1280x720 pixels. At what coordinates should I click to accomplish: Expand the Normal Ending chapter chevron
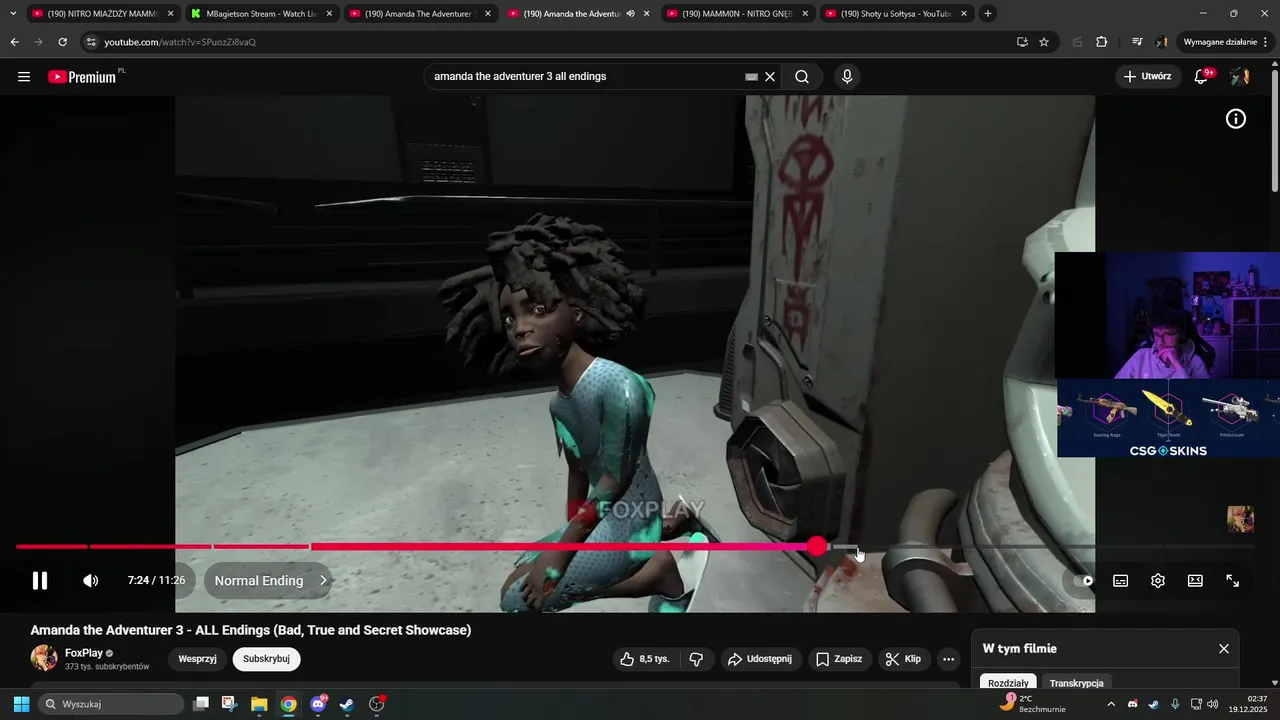click(323, 580)
